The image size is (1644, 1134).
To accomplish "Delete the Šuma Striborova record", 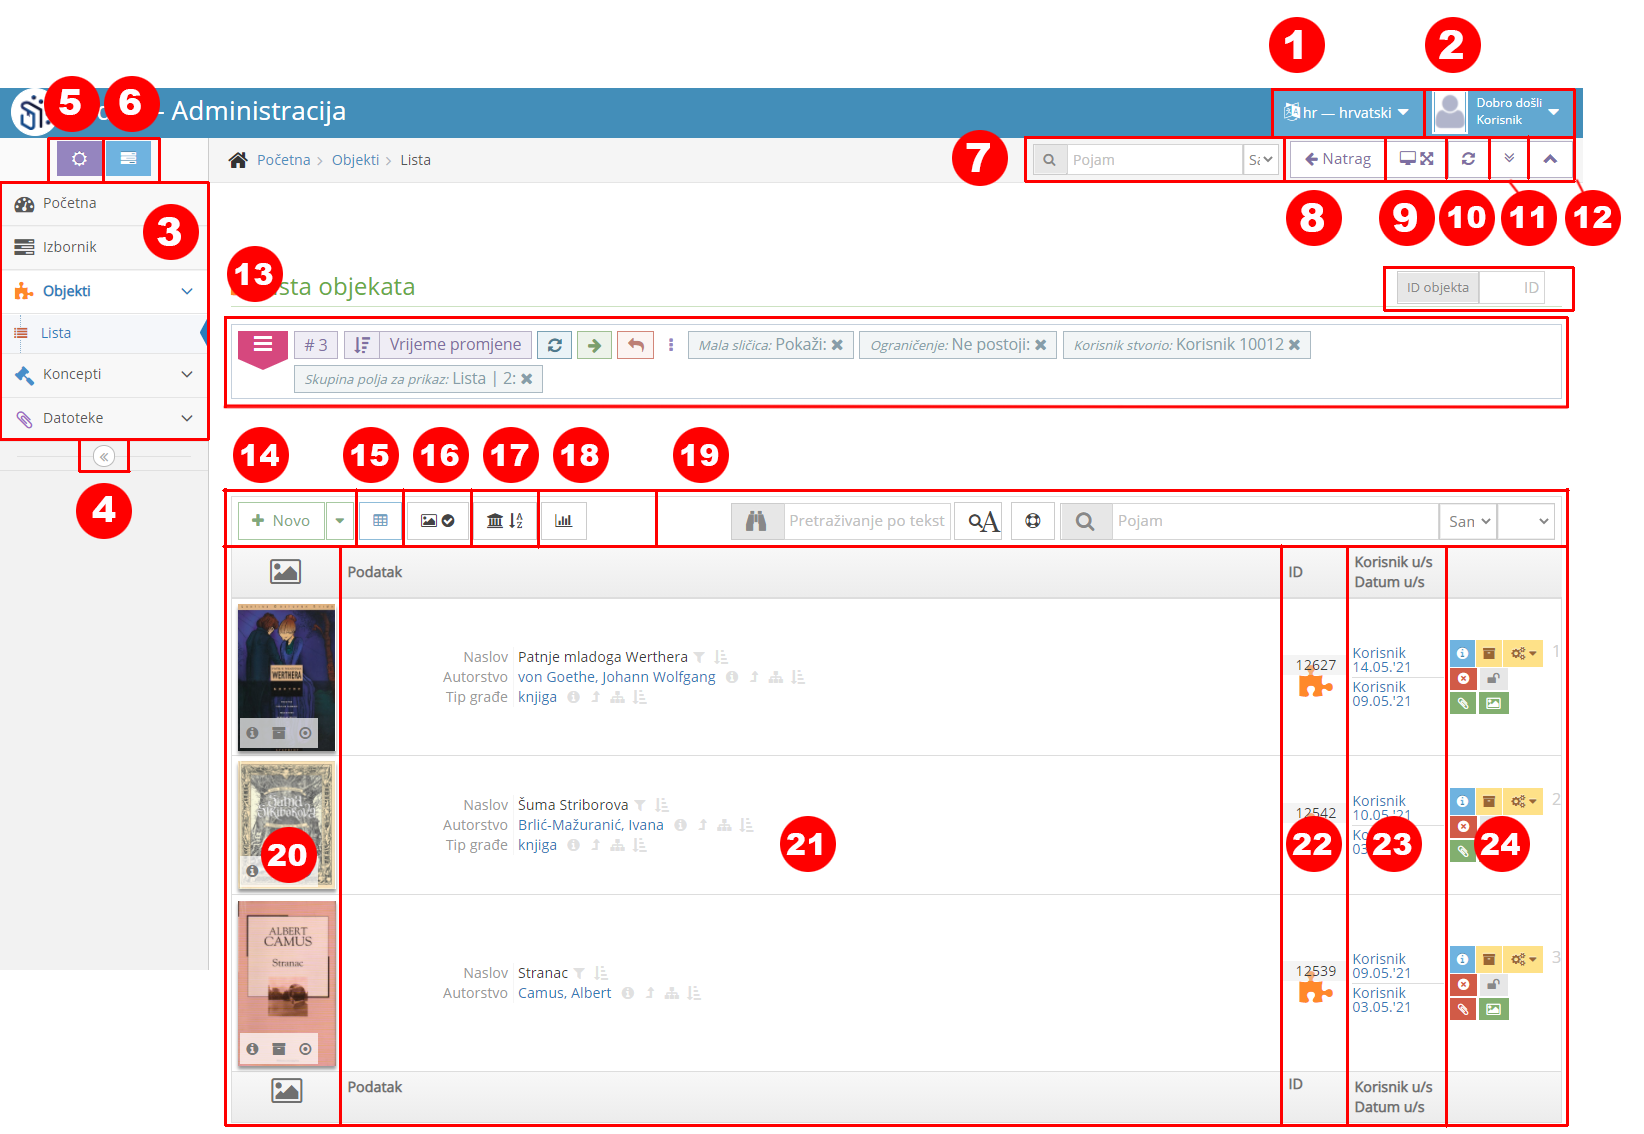I will pos(1462,826).
